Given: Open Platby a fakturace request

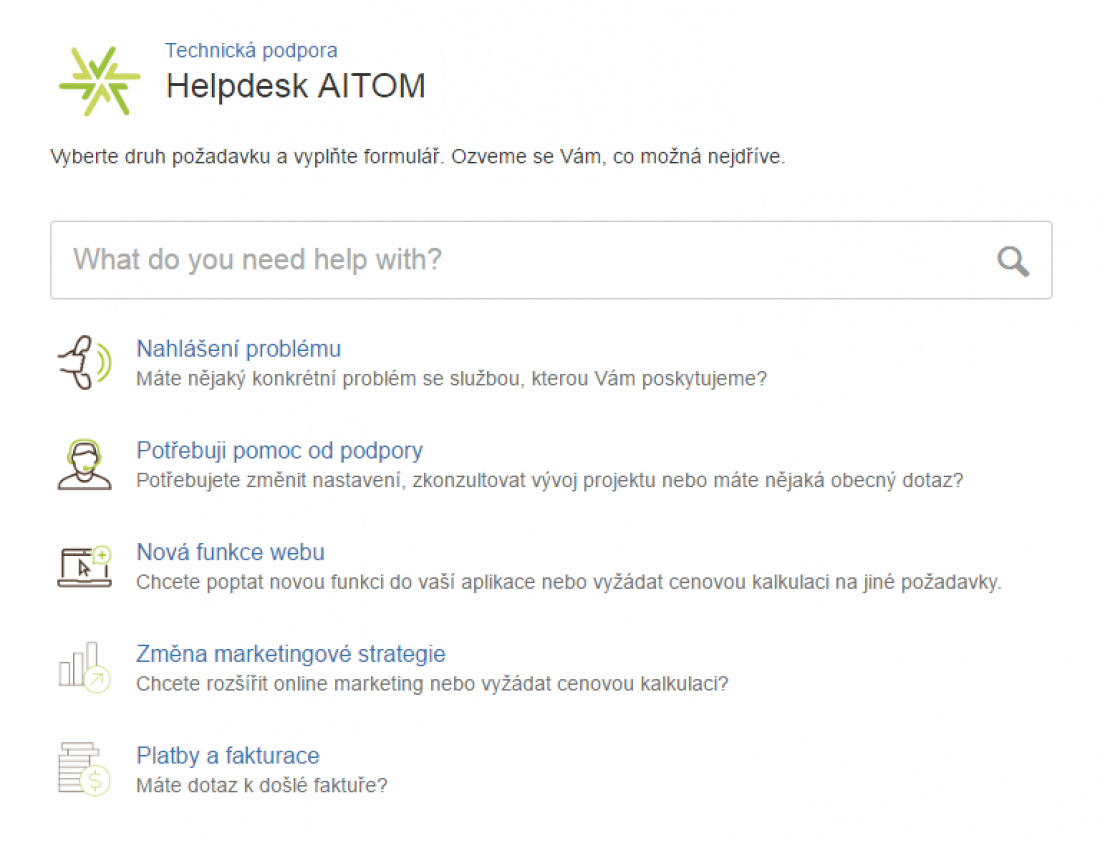Looking at the screenshot, I should point(227,755).
